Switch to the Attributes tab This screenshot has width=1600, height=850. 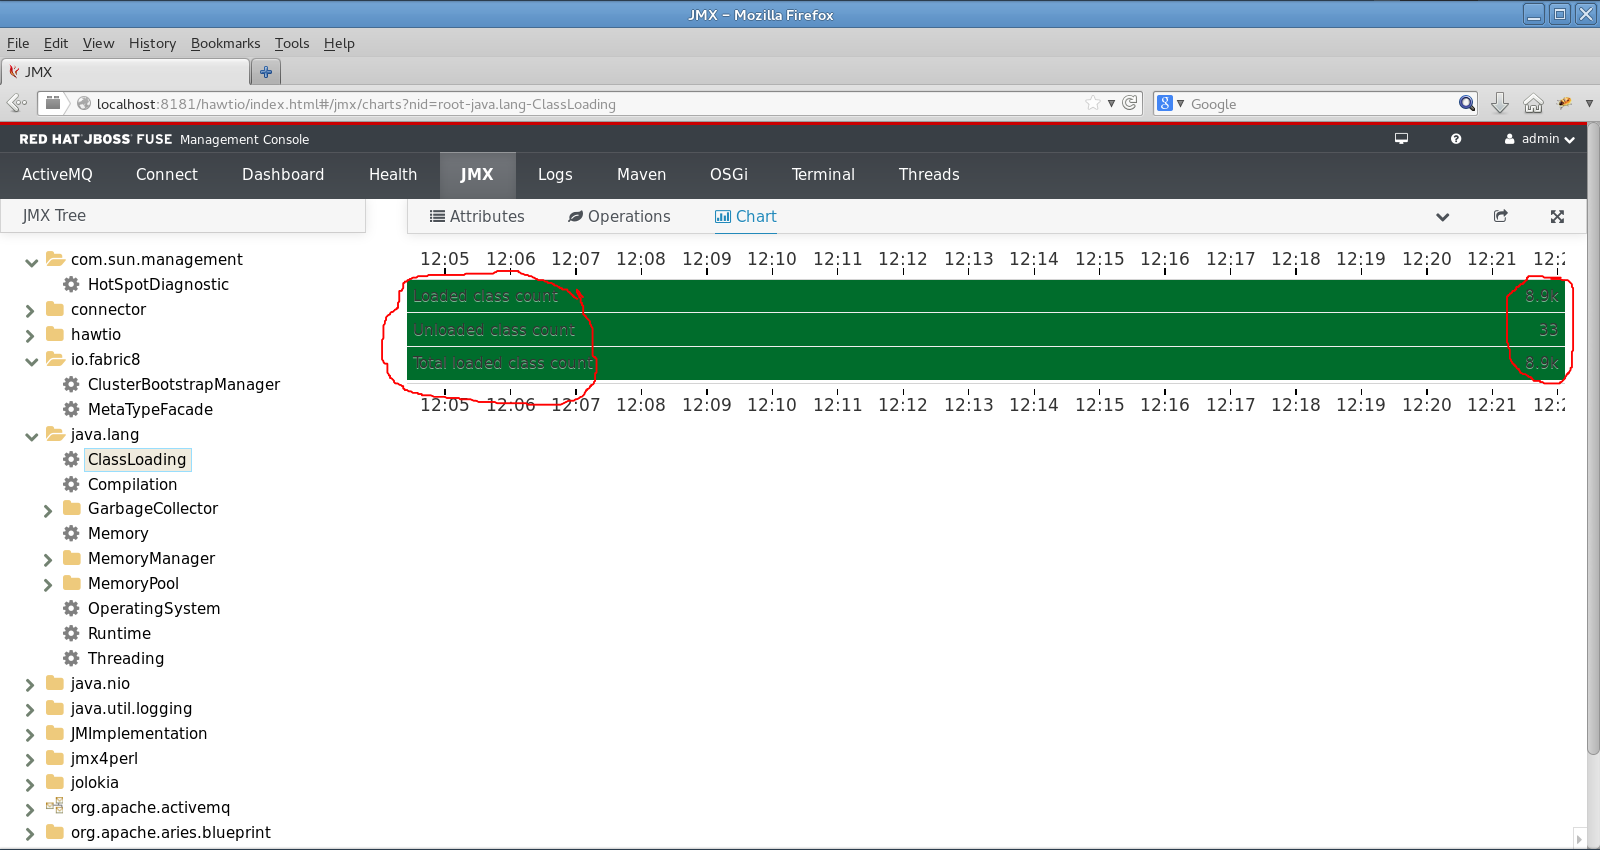(477, 216)
